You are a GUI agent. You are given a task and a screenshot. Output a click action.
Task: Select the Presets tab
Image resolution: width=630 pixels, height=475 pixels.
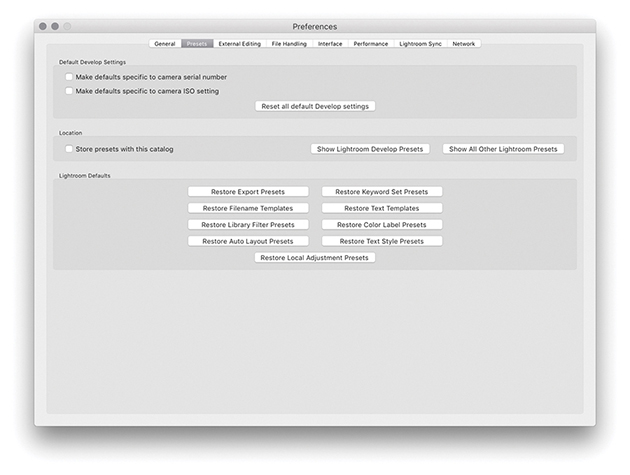tap(197, 44)
